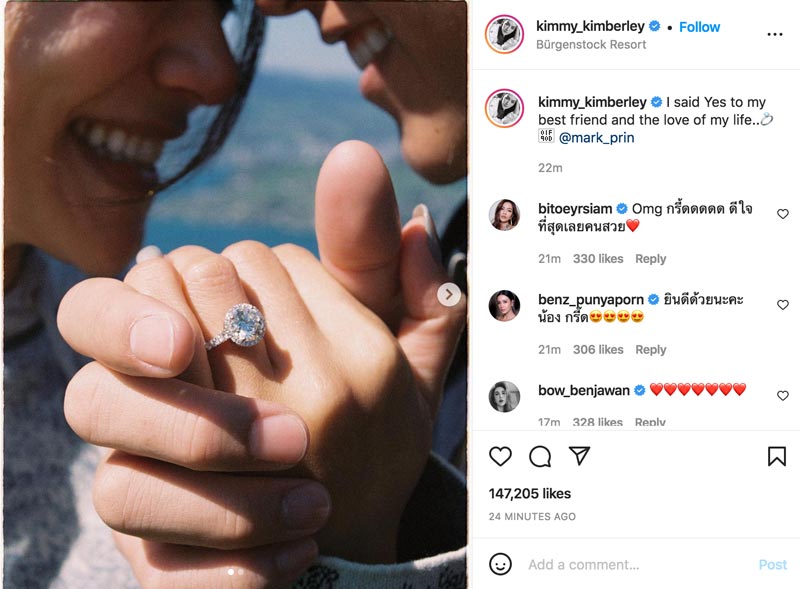Like bow_benjawan's comment with the heart
Viewport: 800px width, 589px height.
coord(783,396)
